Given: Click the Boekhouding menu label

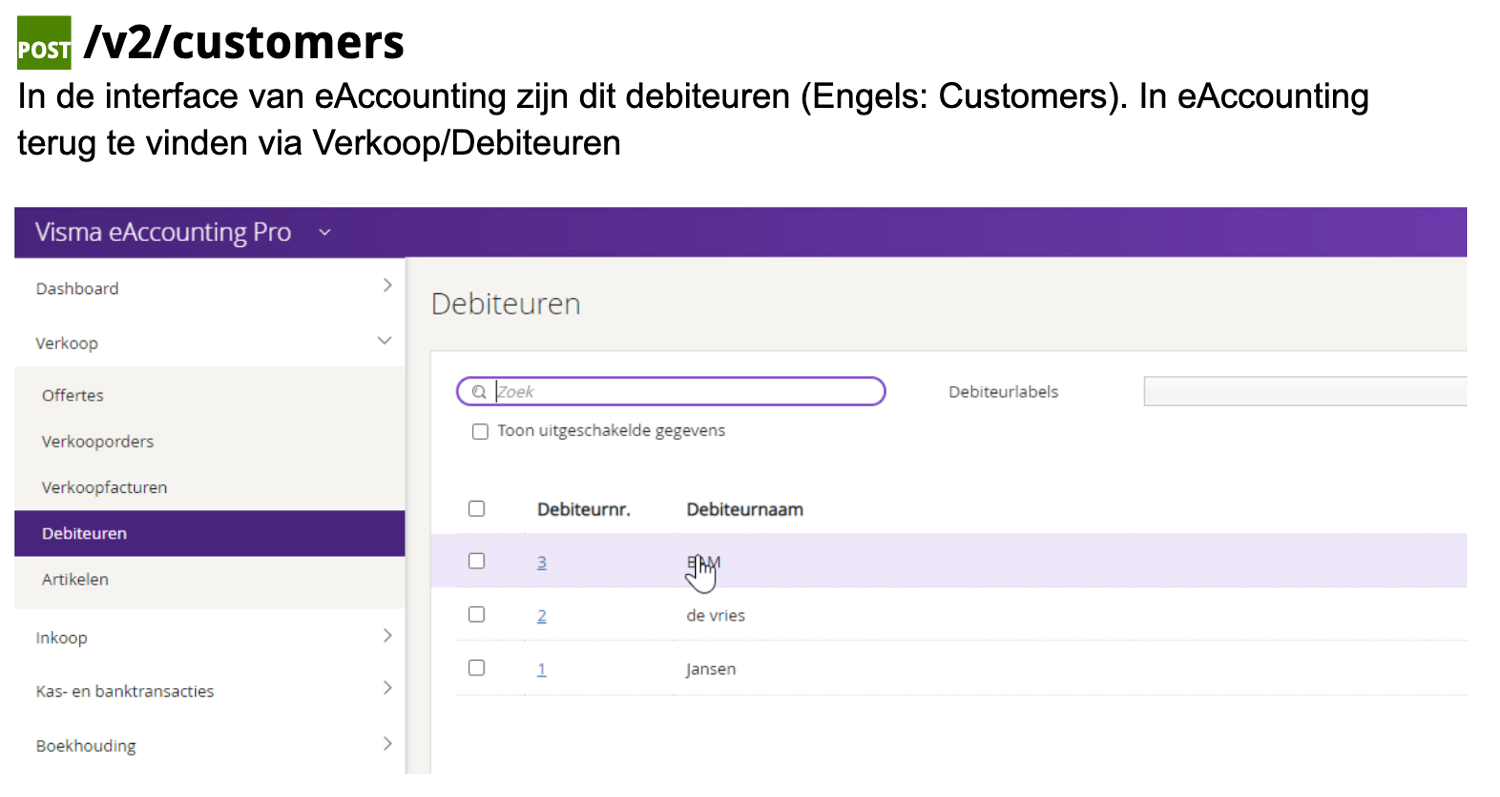Looking at the screenshot, I should click(x=86, y=746).
